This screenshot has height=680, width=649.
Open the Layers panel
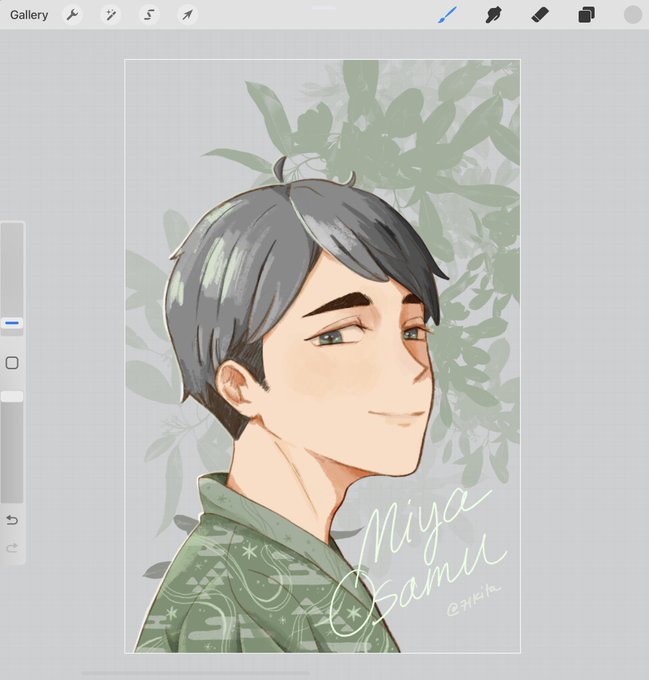pos(586,15)
